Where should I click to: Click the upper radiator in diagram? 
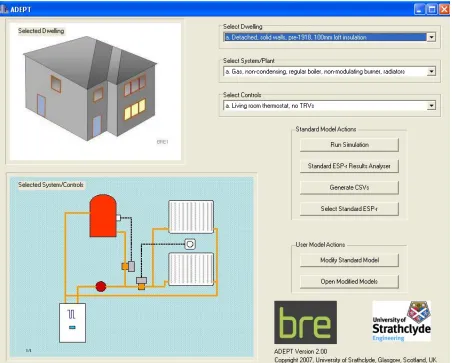tap(191, 216)
